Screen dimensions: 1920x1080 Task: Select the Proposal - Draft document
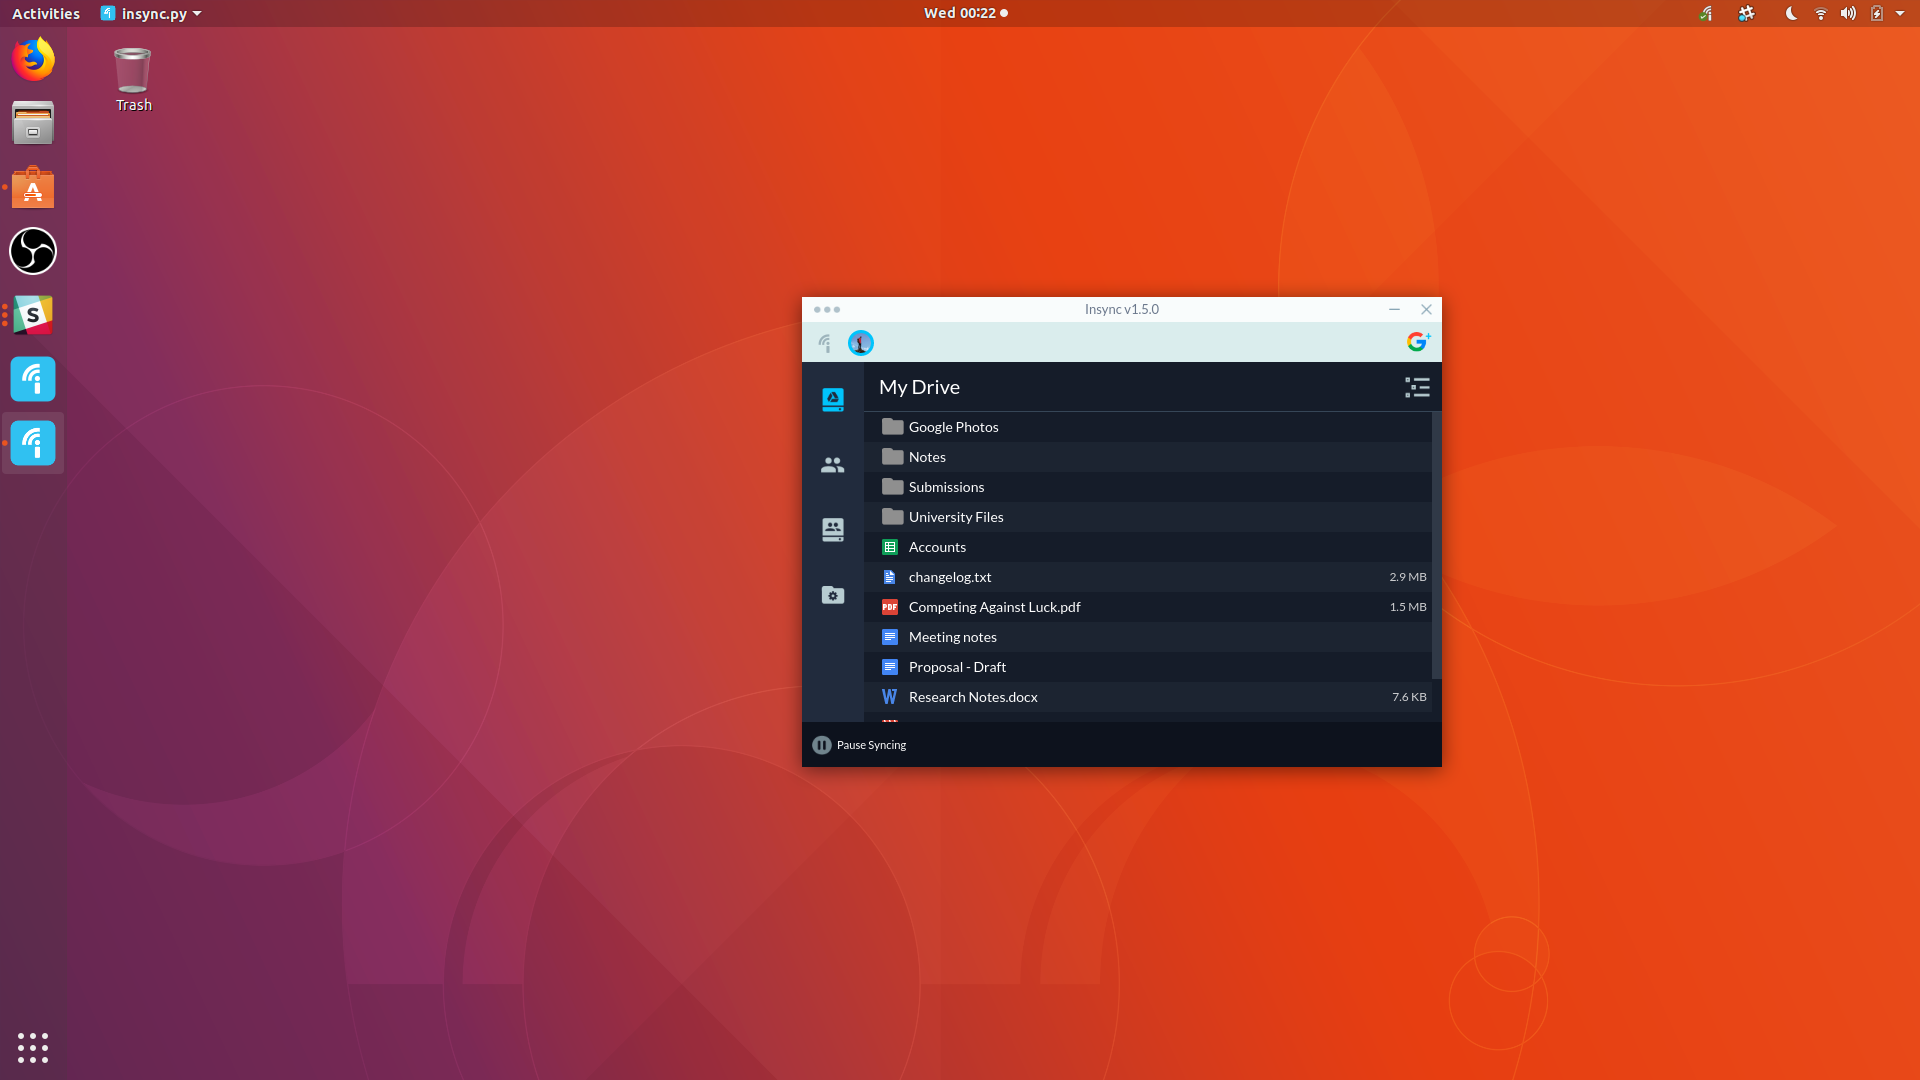pos(1148,667)
